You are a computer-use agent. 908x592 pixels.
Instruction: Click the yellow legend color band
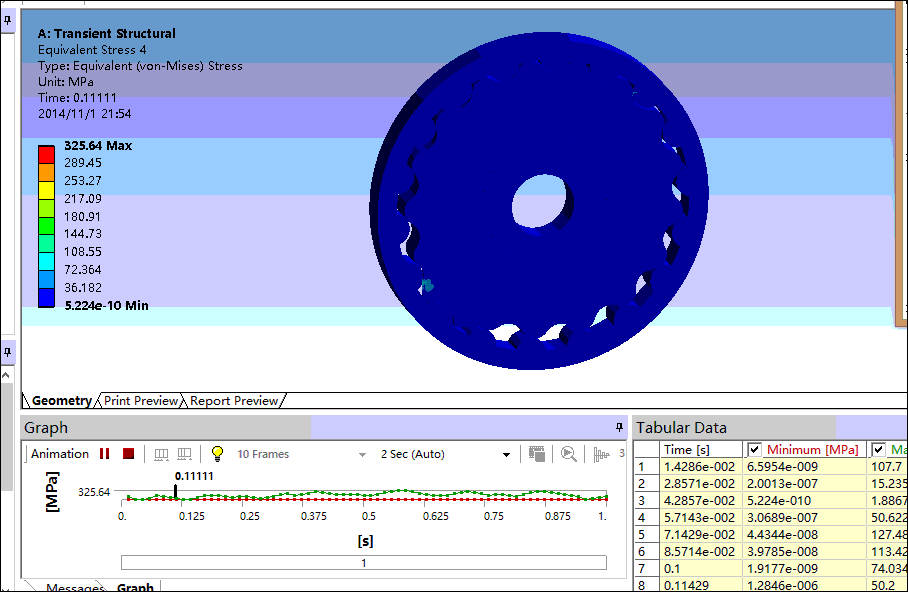tap(46, 191)
